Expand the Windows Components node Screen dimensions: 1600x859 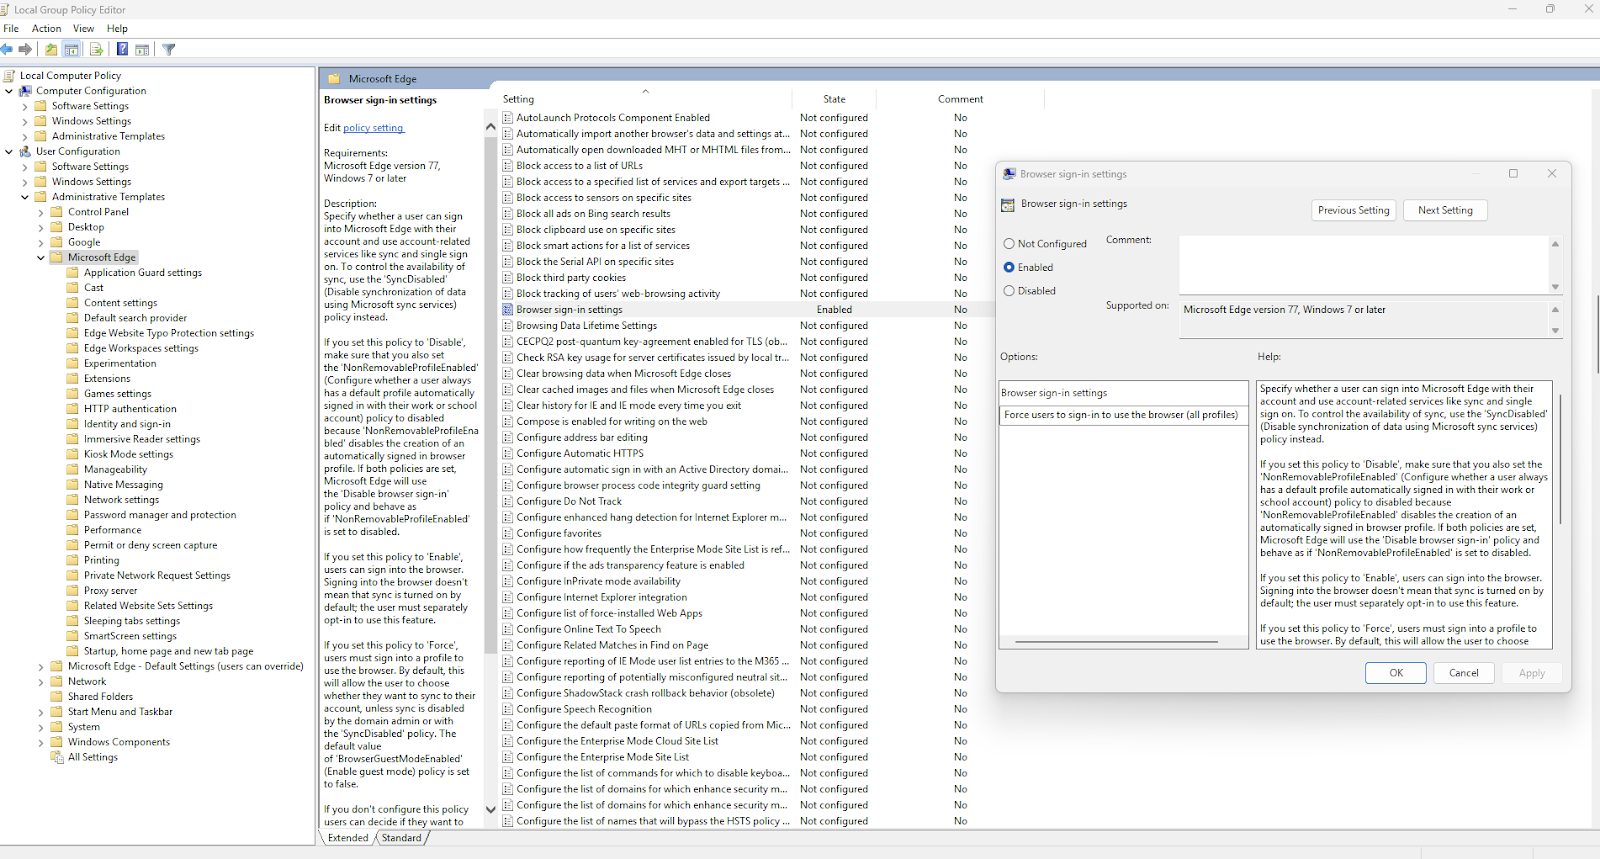coord(41,742)
